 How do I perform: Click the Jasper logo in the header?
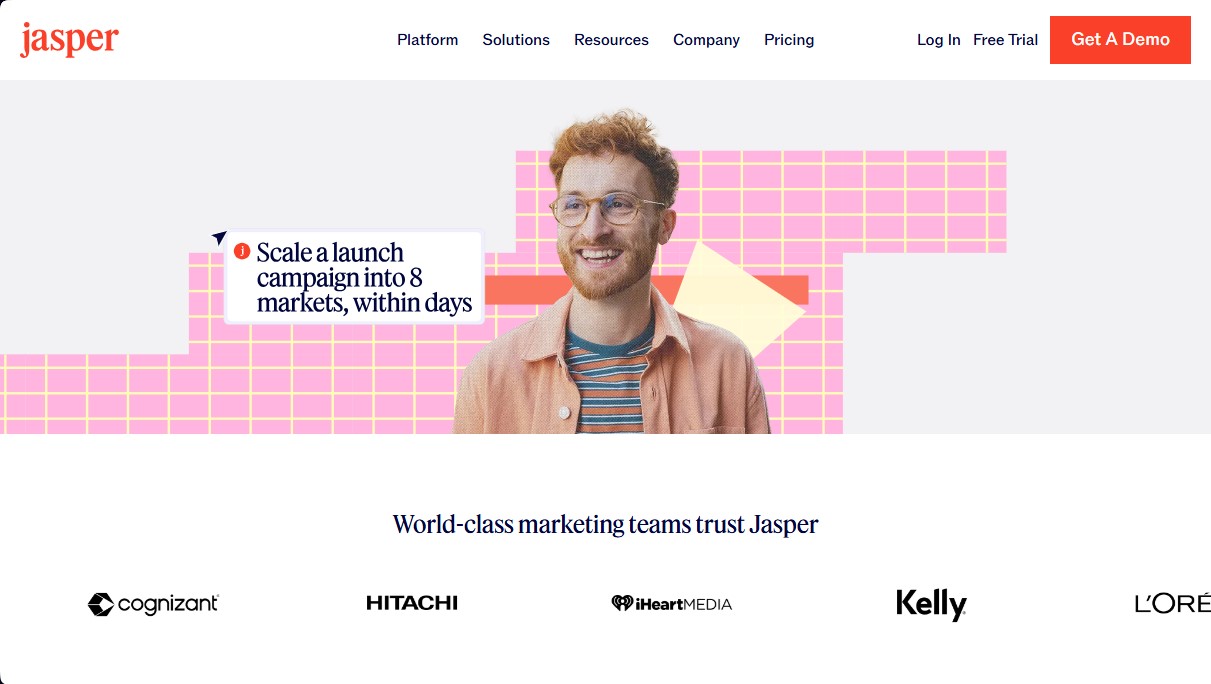(69, 40)
